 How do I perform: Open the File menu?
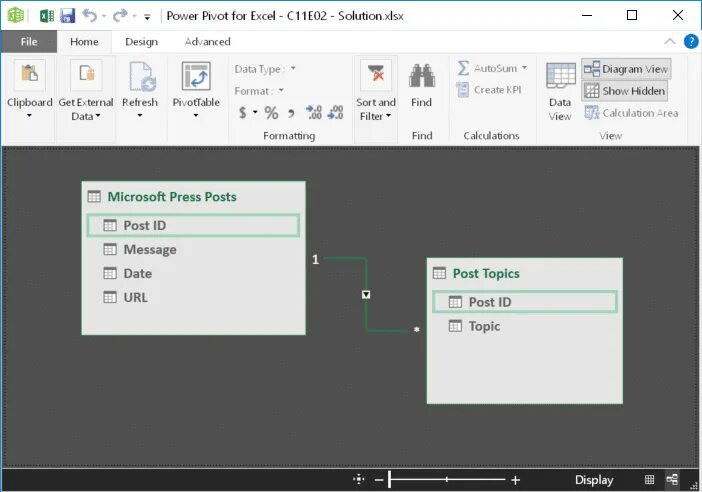[29, 42]
